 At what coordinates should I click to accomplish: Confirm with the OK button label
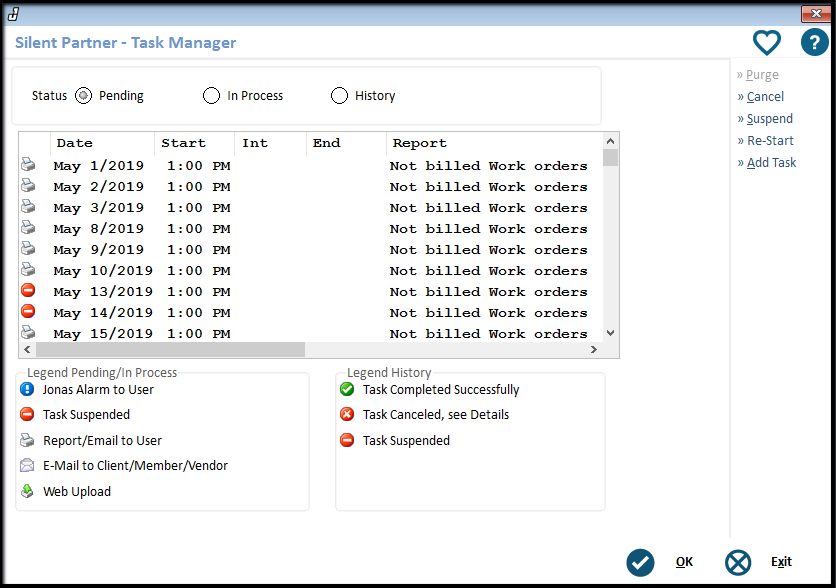point(684,562)
